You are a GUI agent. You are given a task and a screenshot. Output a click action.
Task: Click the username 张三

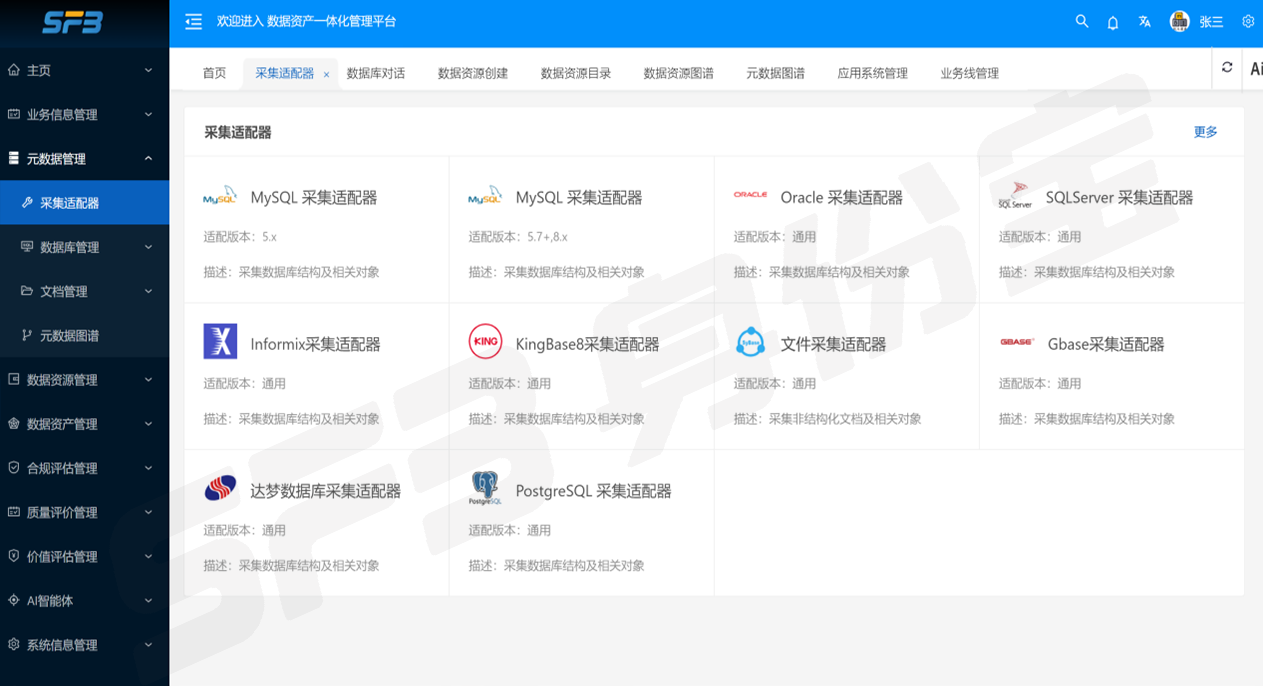click(1211, 22)
